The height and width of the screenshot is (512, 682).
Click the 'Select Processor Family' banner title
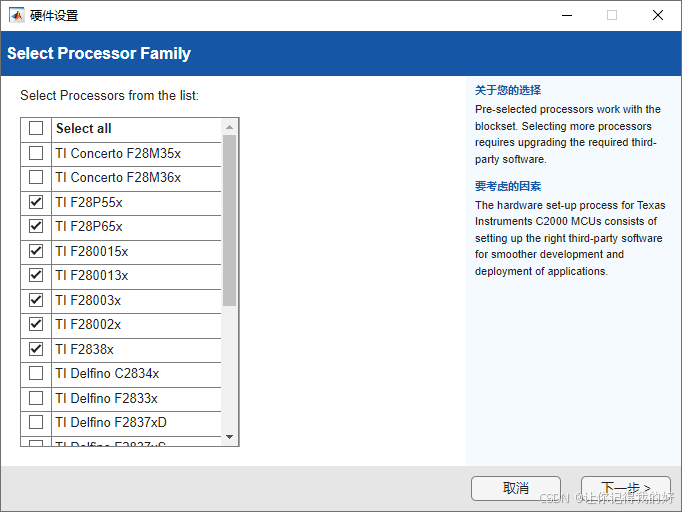coord(99,54)
